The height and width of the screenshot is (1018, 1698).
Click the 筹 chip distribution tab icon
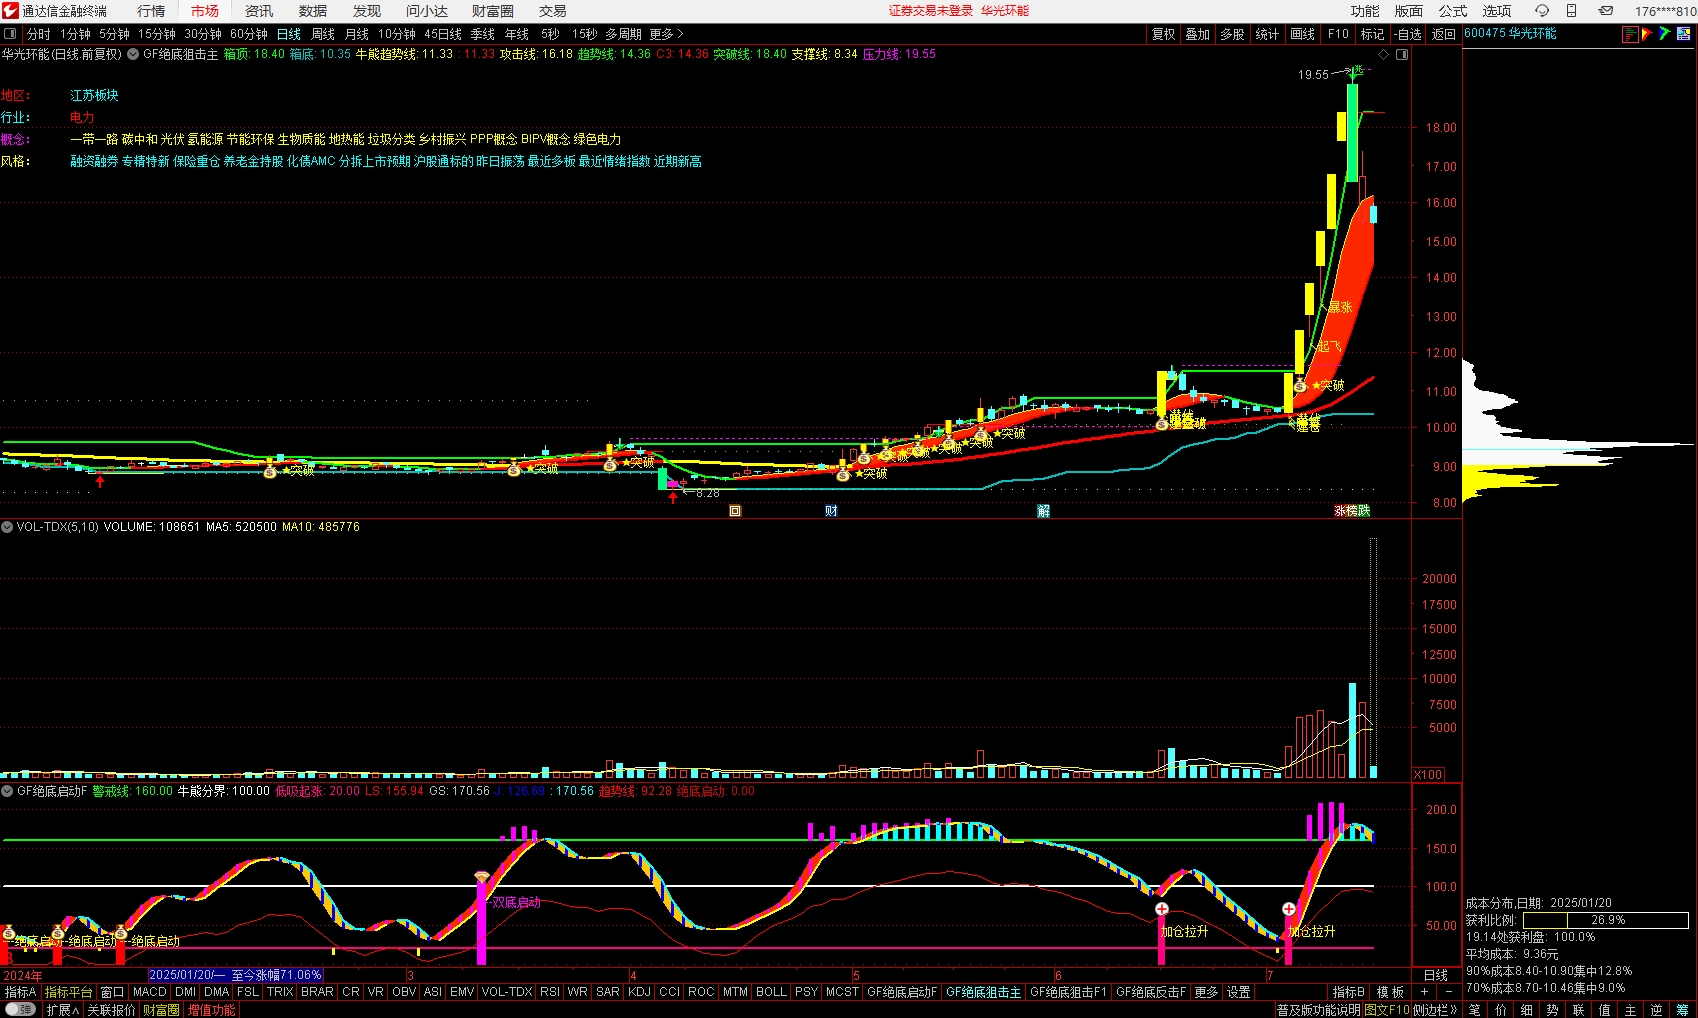pos(1682,1010)
